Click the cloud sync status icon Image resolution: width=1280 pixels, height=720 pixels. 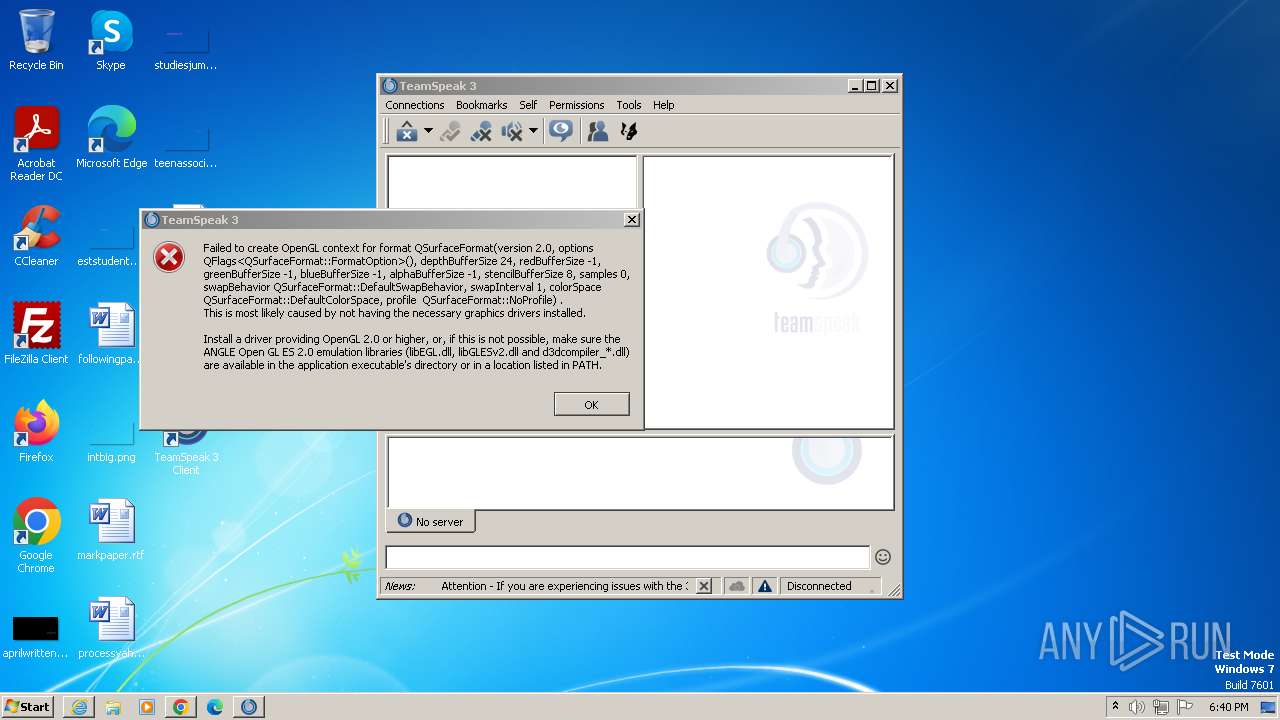coord(737,586)
